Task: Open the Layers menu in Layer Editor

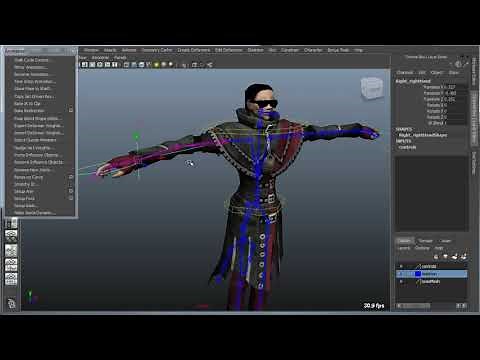Action: [404, 248]
